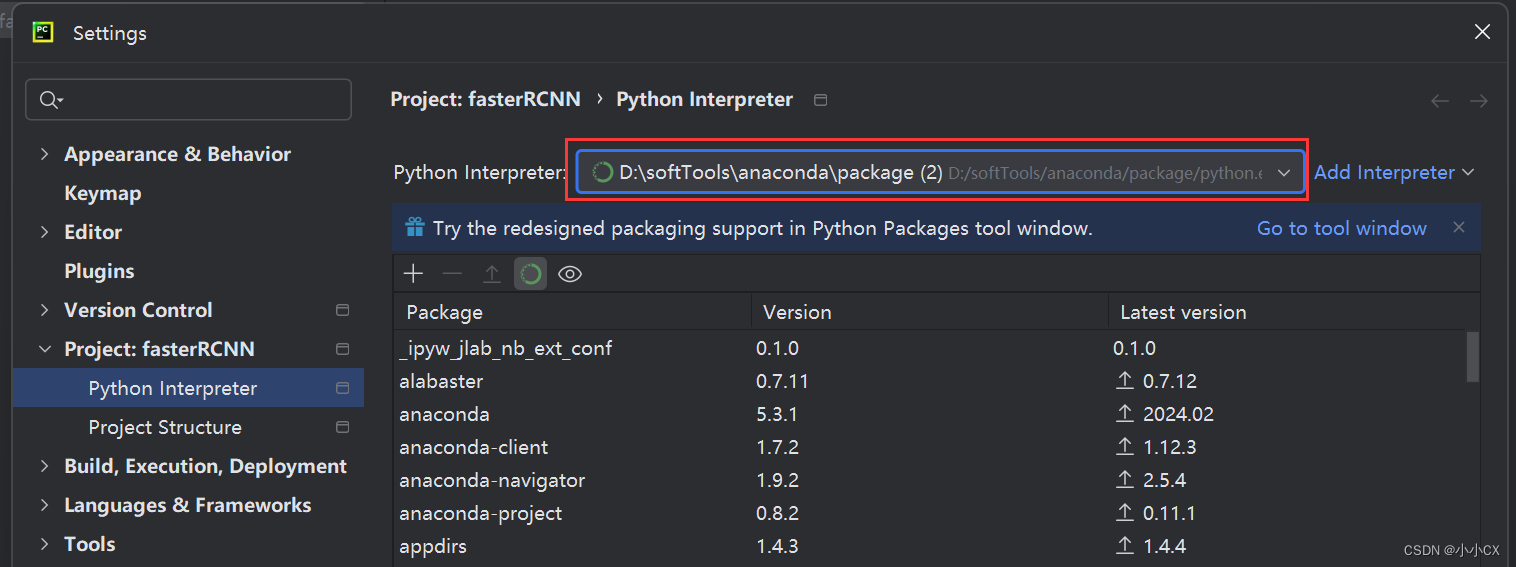Screen dimensions: 1516x567
Task: Open the Plugins settings page
Action: click(99, 271)
